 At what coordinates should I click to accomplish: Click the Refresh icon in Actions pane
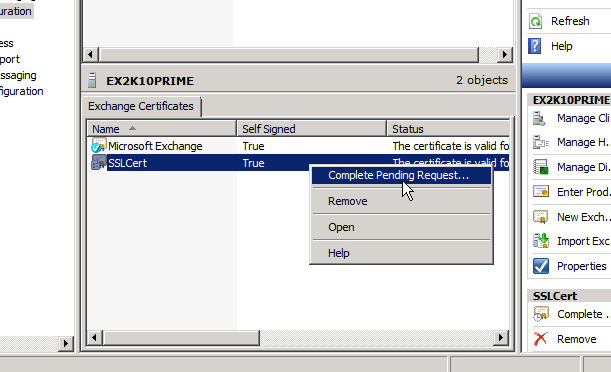pos(535,21)
